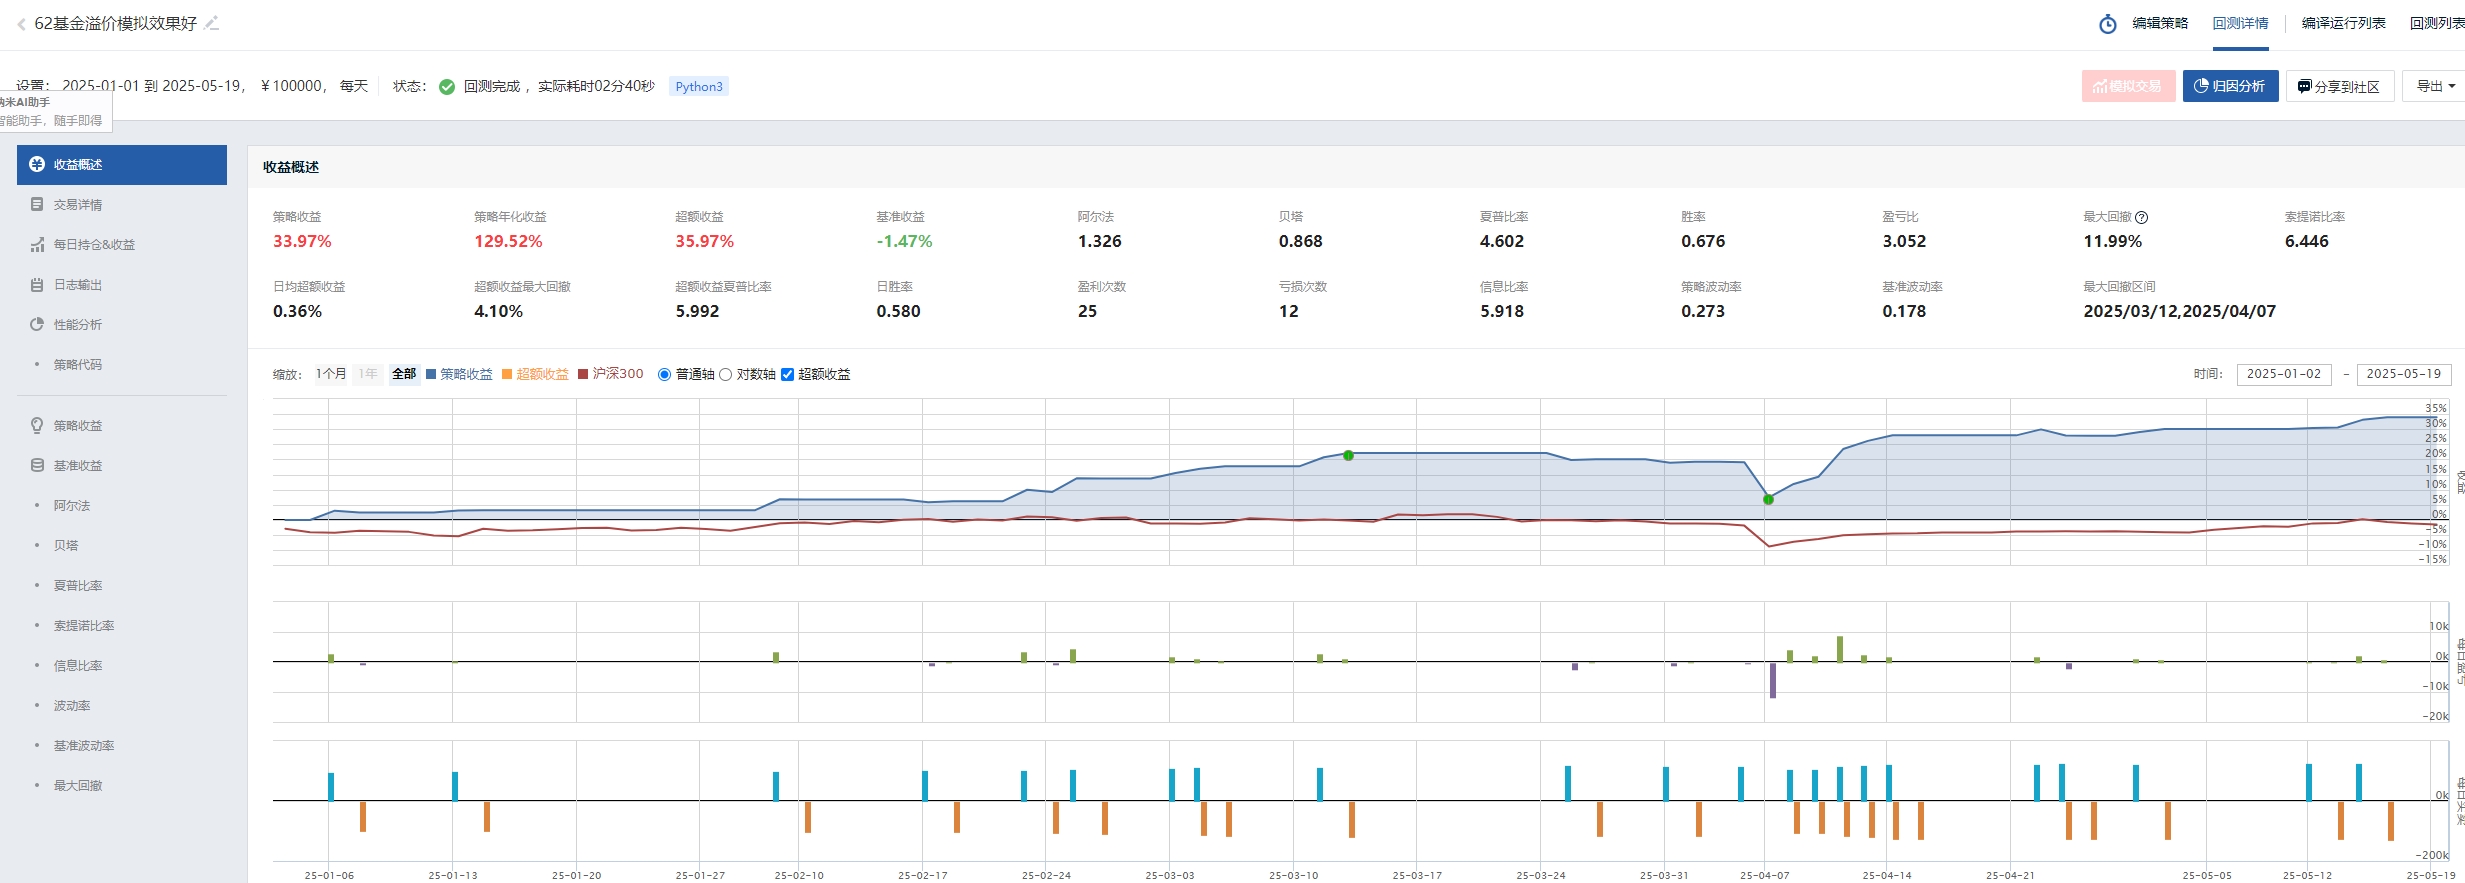Select the 普通轴 radio button
The width and height of the screenshot is (2465, 883).
[664, 375]
